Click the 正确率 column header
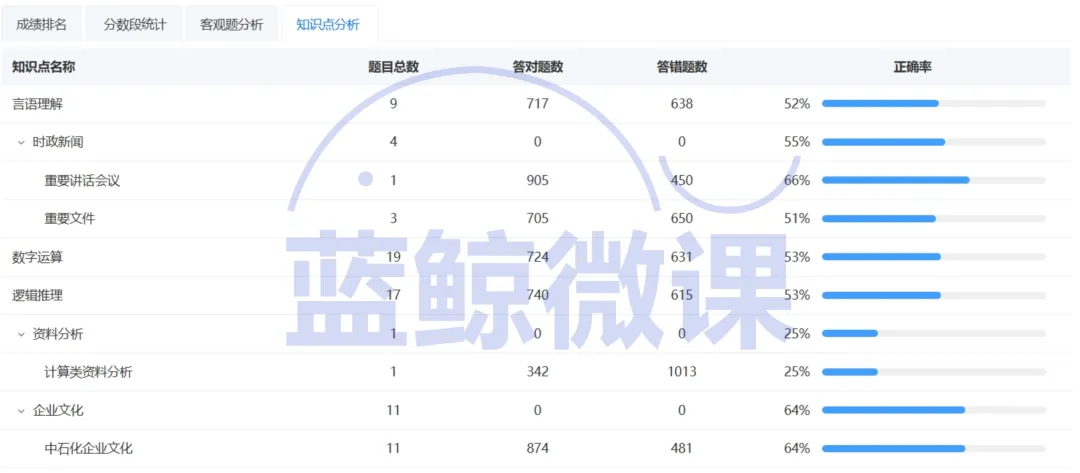1080x473 pixels. pyautogui.click(x=913, y=67)
